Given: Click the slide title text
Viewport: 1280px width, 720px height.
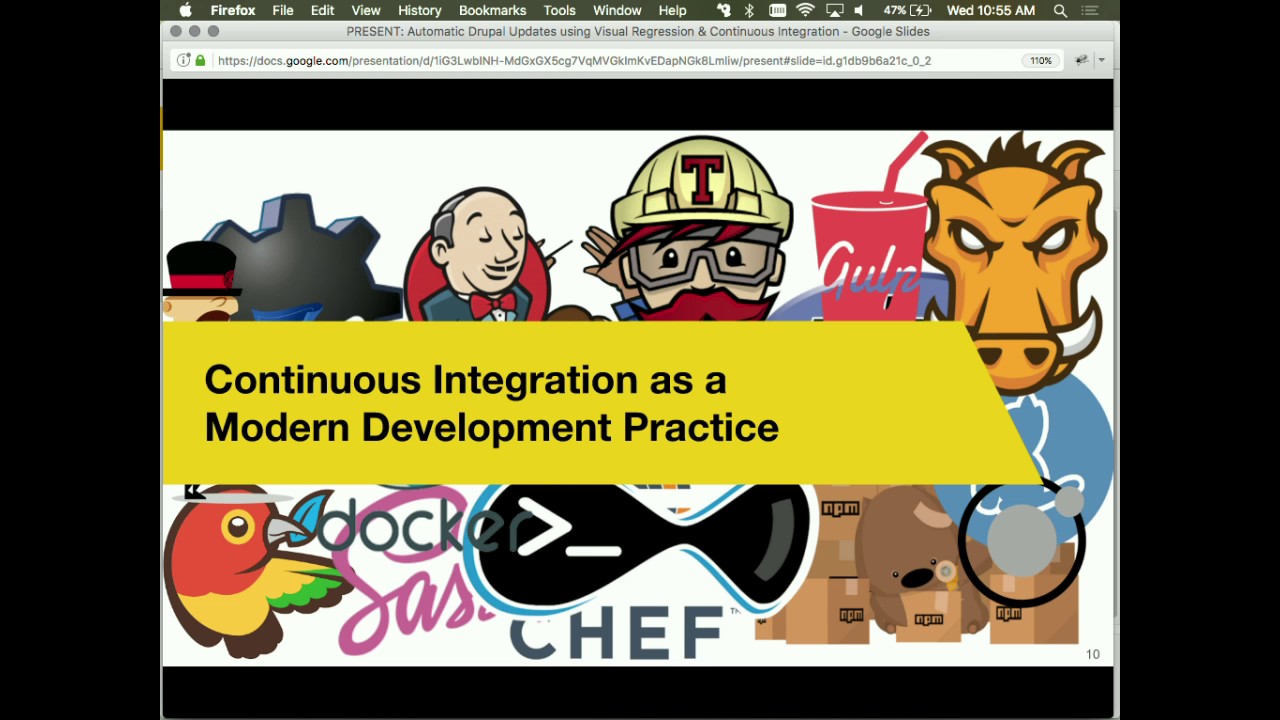Looking at the screenshot, I should pyautogui.click(x=491, y=403).
